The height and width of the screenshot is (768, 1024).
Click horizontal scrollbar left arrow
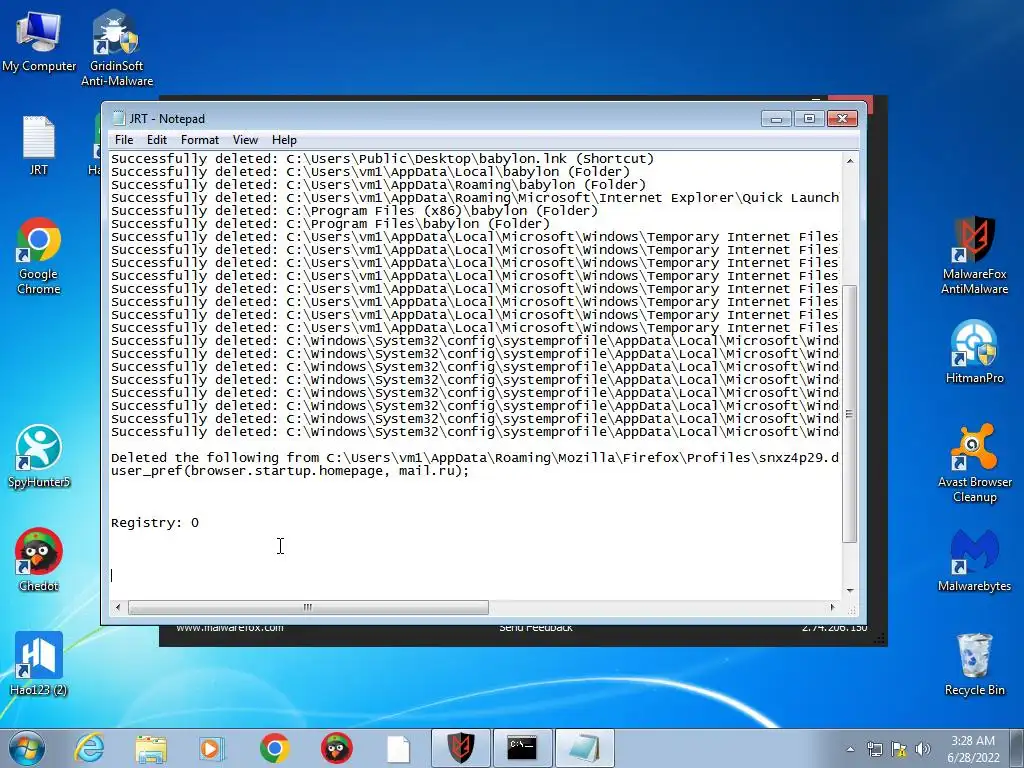click(x=118, y=607)
